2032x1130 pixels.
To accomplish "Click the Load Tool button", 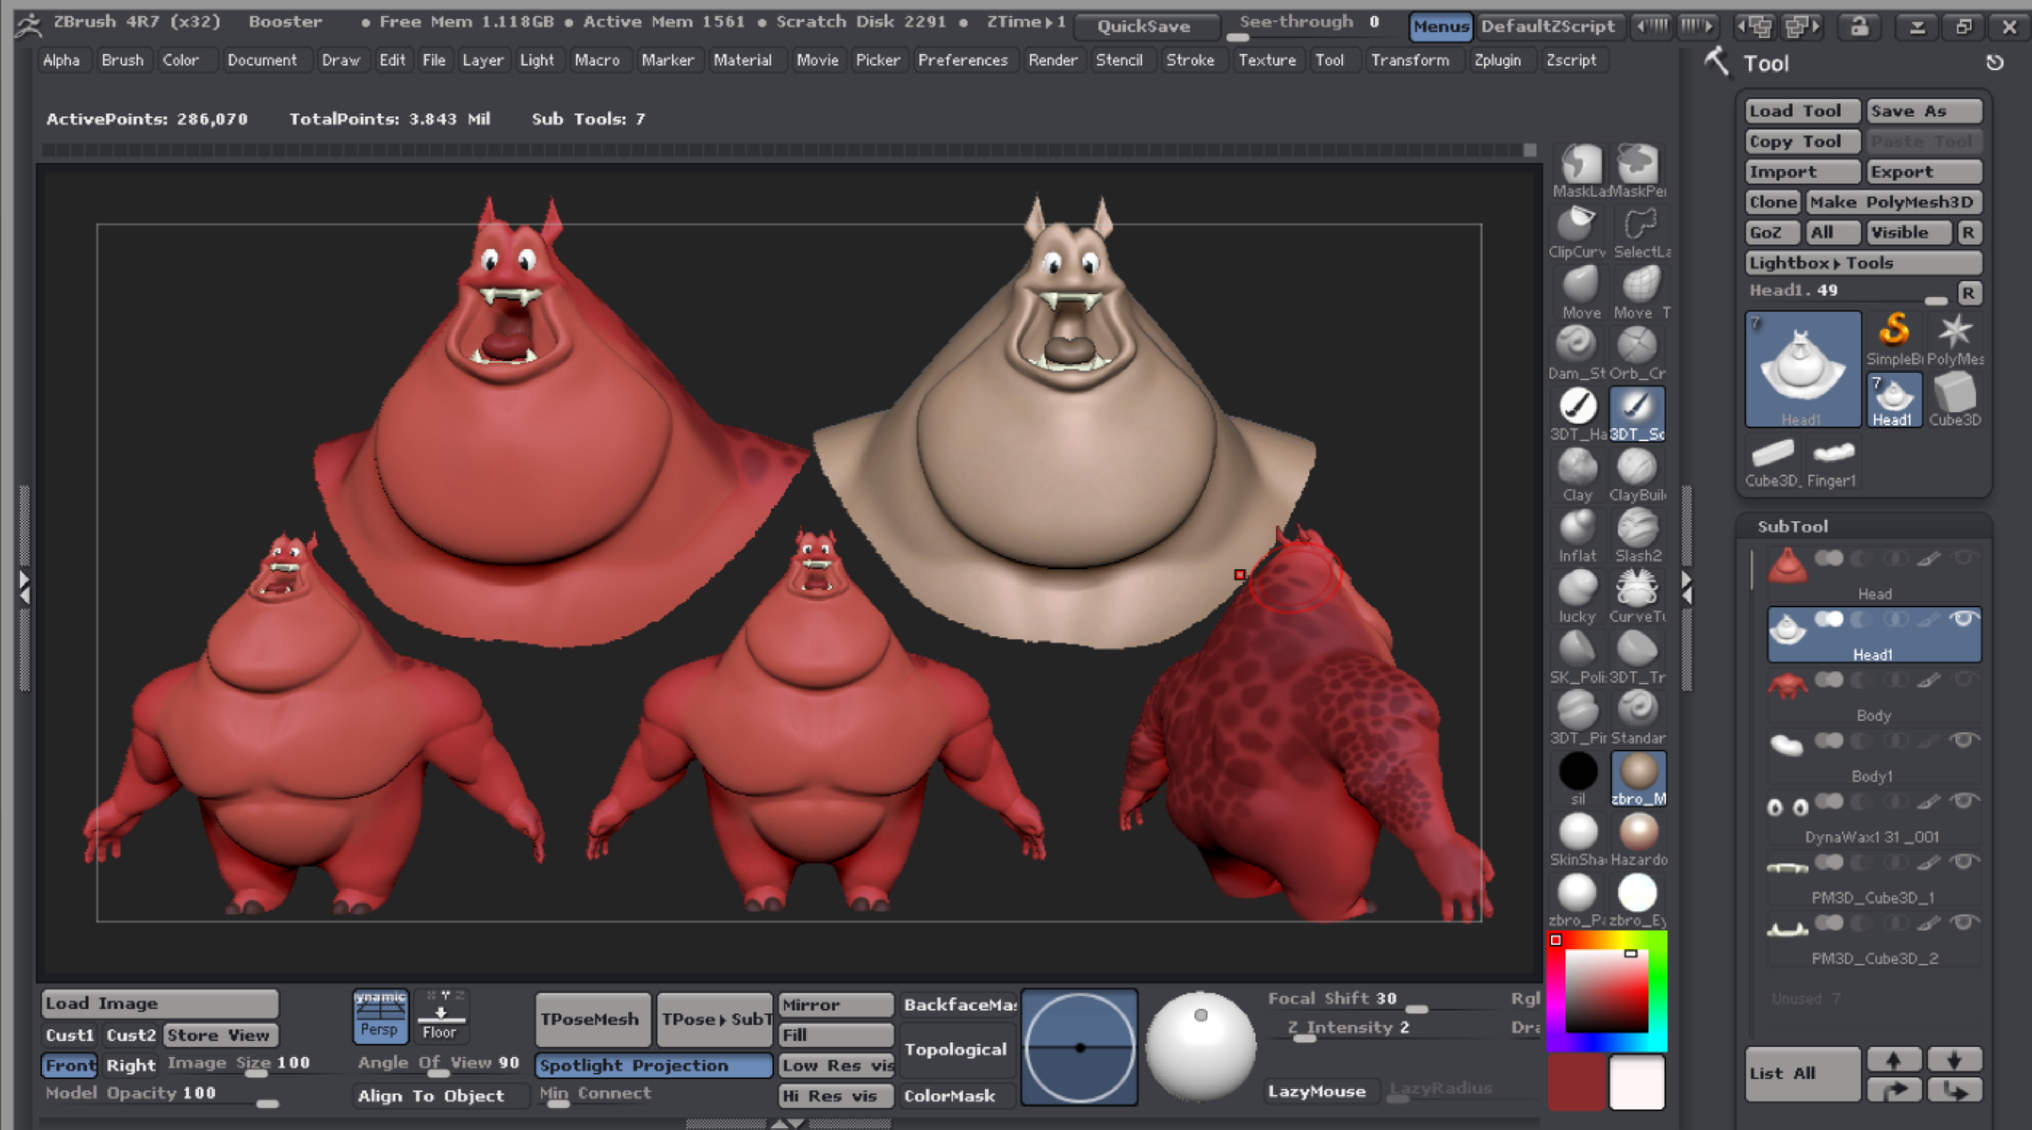I will point(1802,111).
